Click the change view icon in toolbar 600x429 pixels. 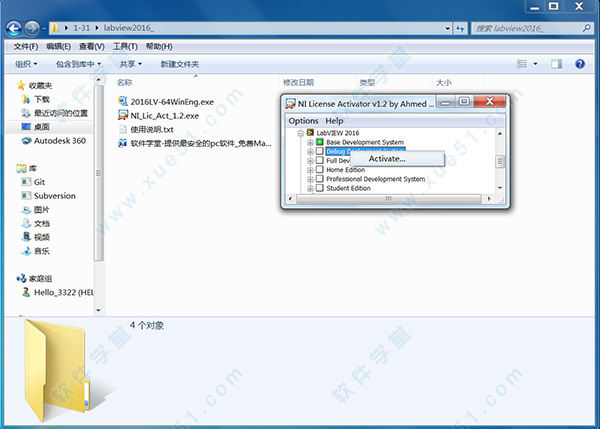coord(522,64)
